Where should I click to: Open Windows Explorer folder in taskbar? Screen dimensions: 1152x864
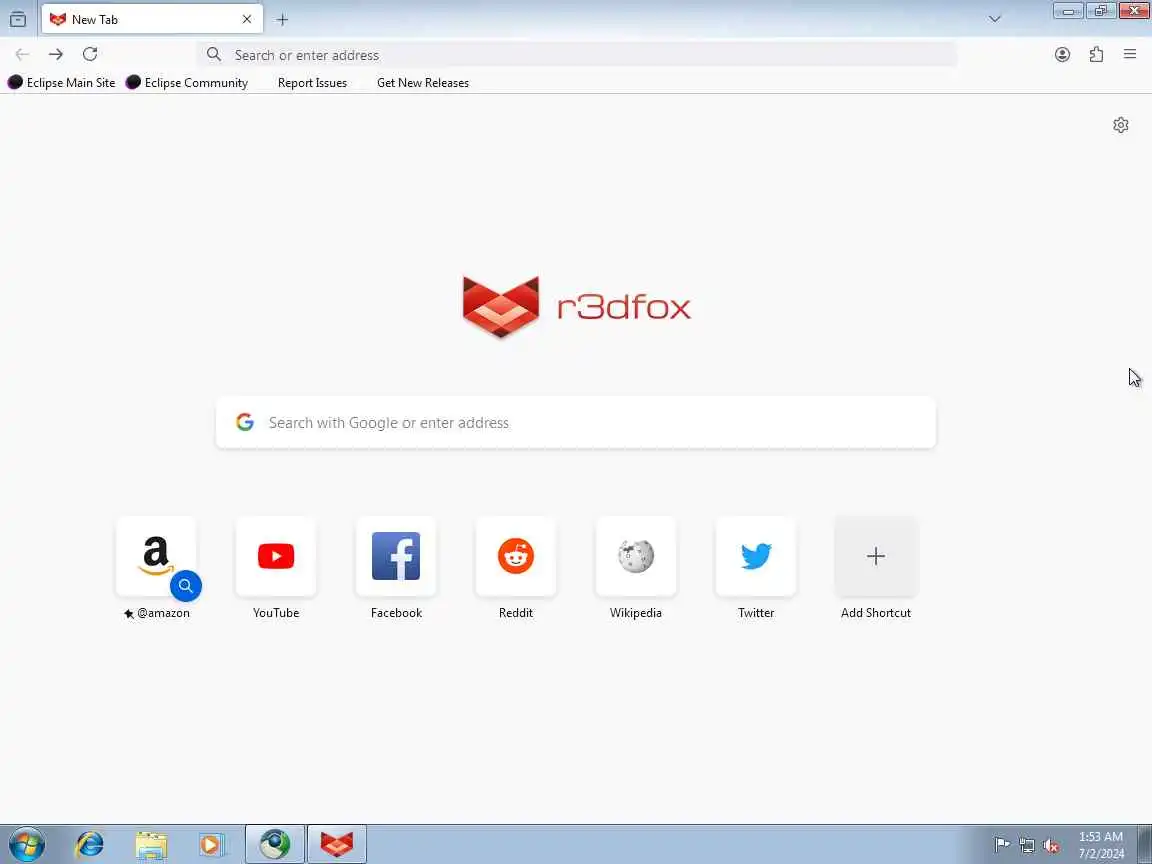pos(151,844)
